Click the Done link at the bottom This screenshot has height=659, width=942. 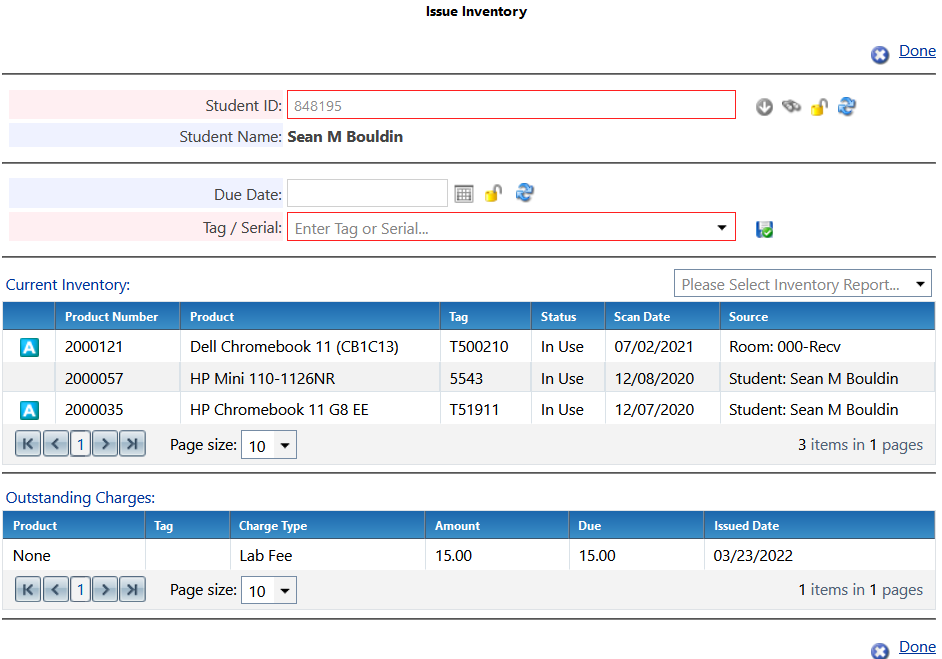click(917, 647)
